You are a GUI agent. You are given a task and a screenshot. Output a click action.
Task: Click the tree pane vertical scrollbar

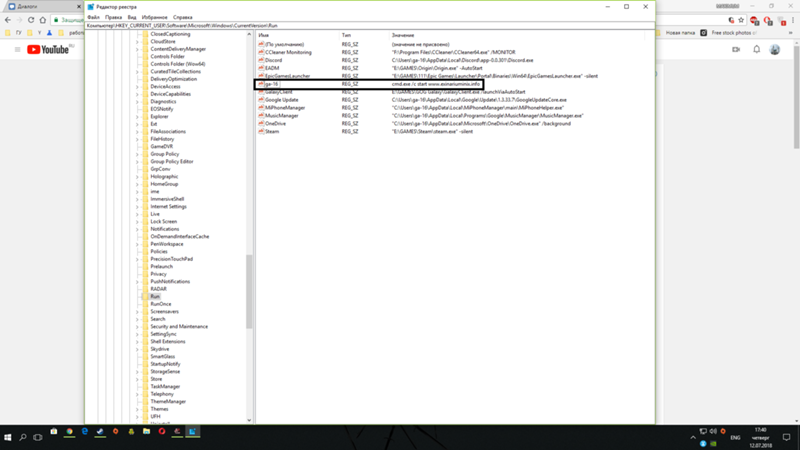click(249, 292)
